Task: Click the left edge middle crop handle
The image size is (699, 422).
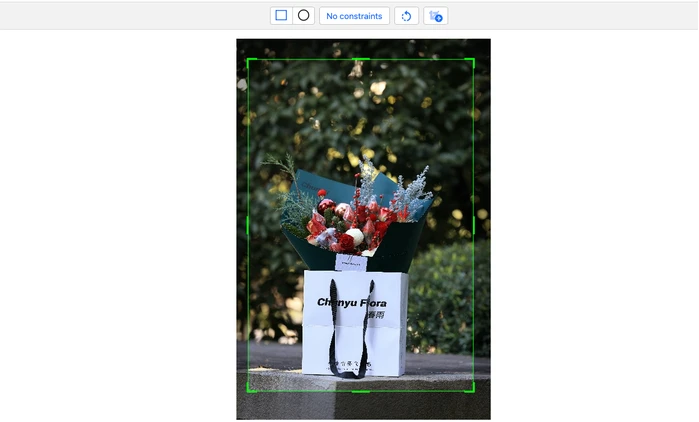Action: click(x=247, y=225)
